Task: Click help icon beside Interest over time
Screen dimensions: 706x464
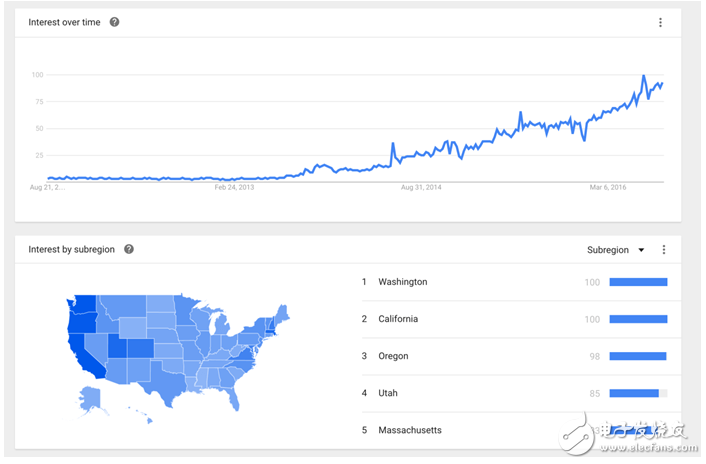Action: pos(114,22)
